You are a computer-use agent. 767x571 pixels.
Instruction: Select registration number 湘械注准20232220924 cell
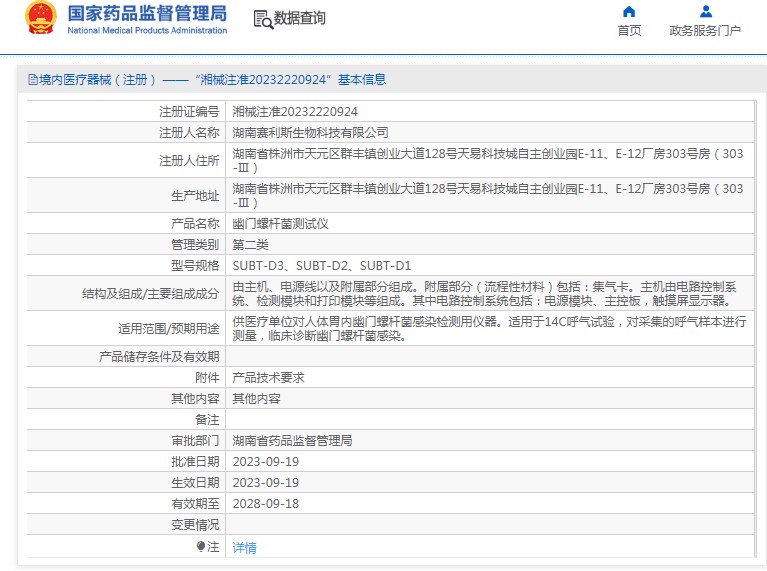tap(295, 112)
